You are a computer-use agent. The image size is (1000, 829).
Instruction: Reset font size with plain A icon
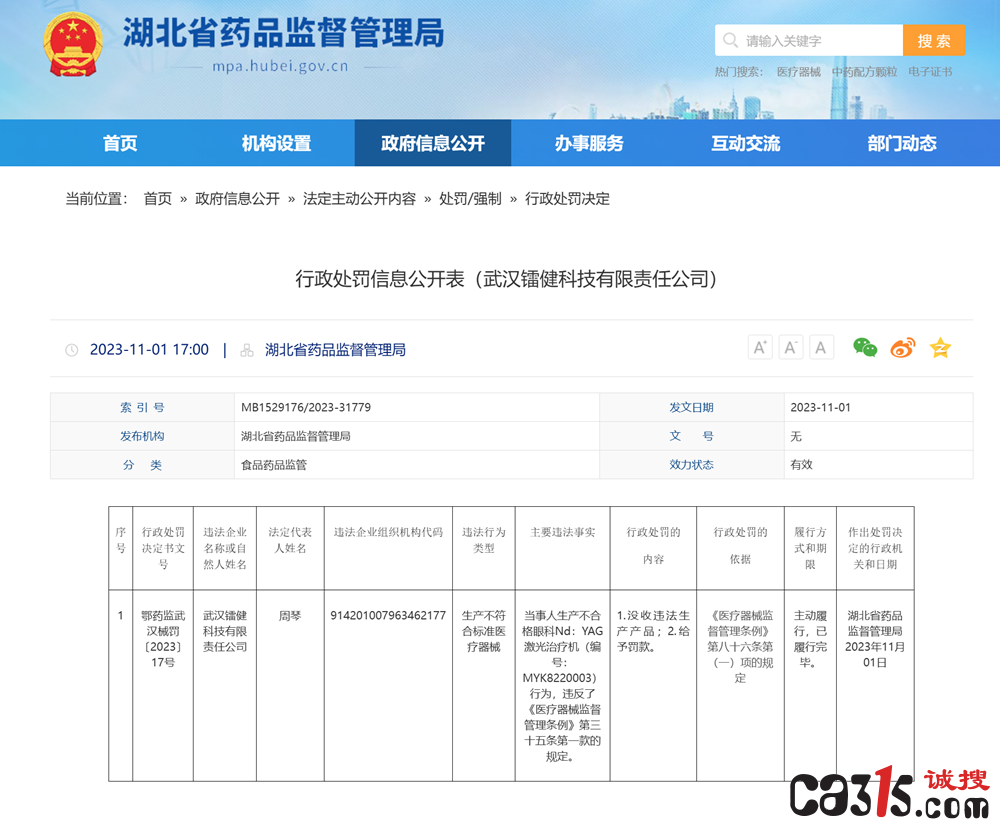(821, 348)
